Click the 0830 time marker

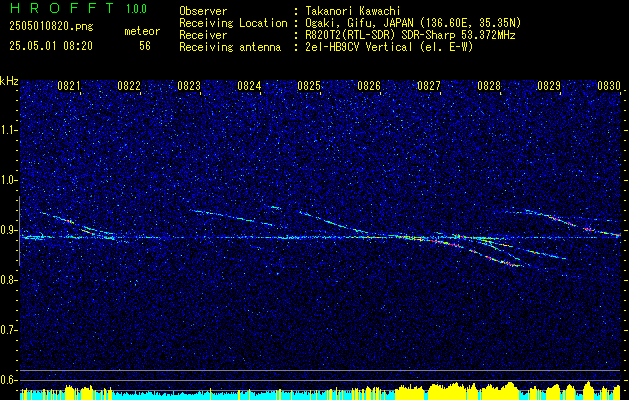point(609,86)
